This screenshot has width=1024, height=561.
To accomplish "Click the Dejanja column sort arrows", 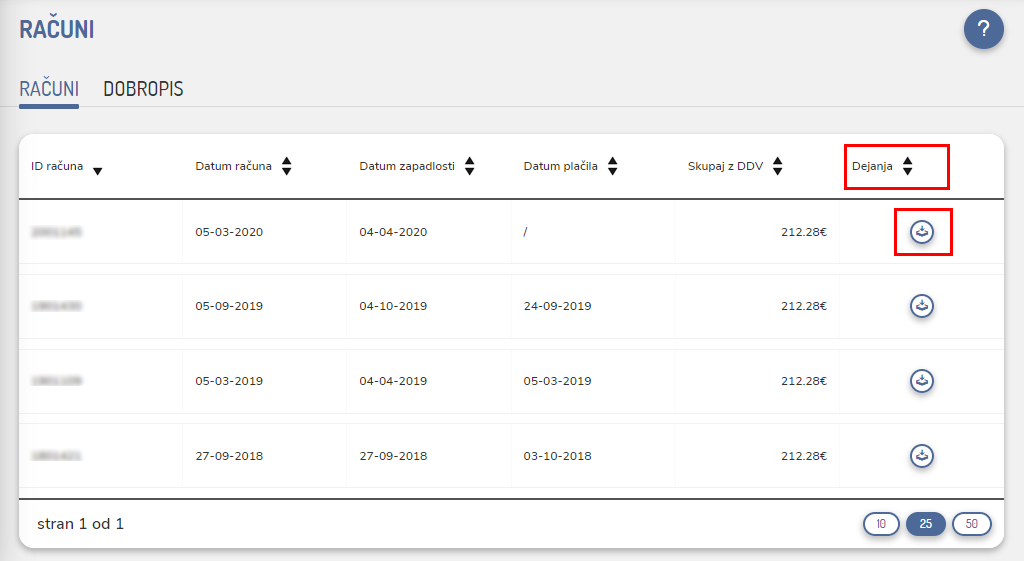I will tap(907, 166).
